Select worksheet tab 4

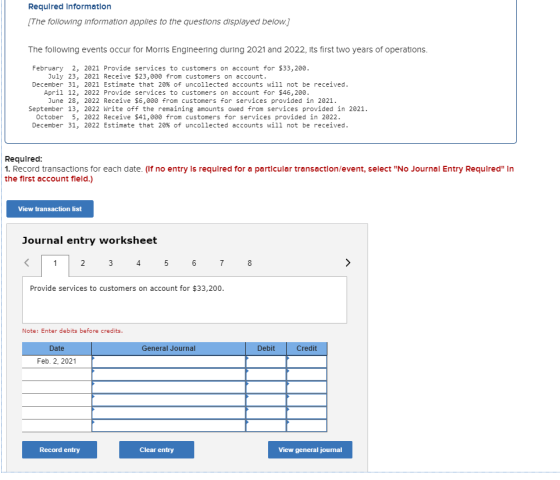pyautogui.click(x=139, y=263)
